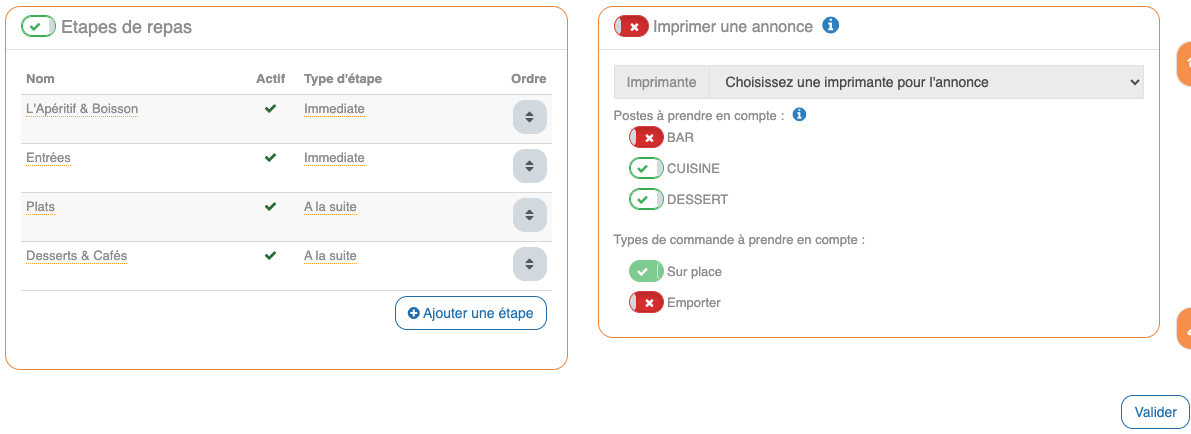Click the active checkmark for Entrées
This screenshot has width=1191, height=434.
[270, 158]
